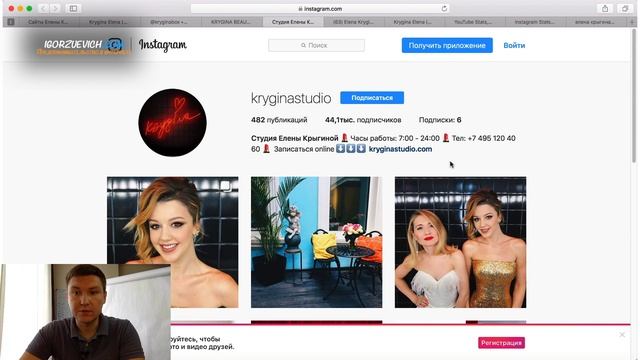Show all tabs overview
Viewport: 640px width, 360px height.
[x=624, y=8]
